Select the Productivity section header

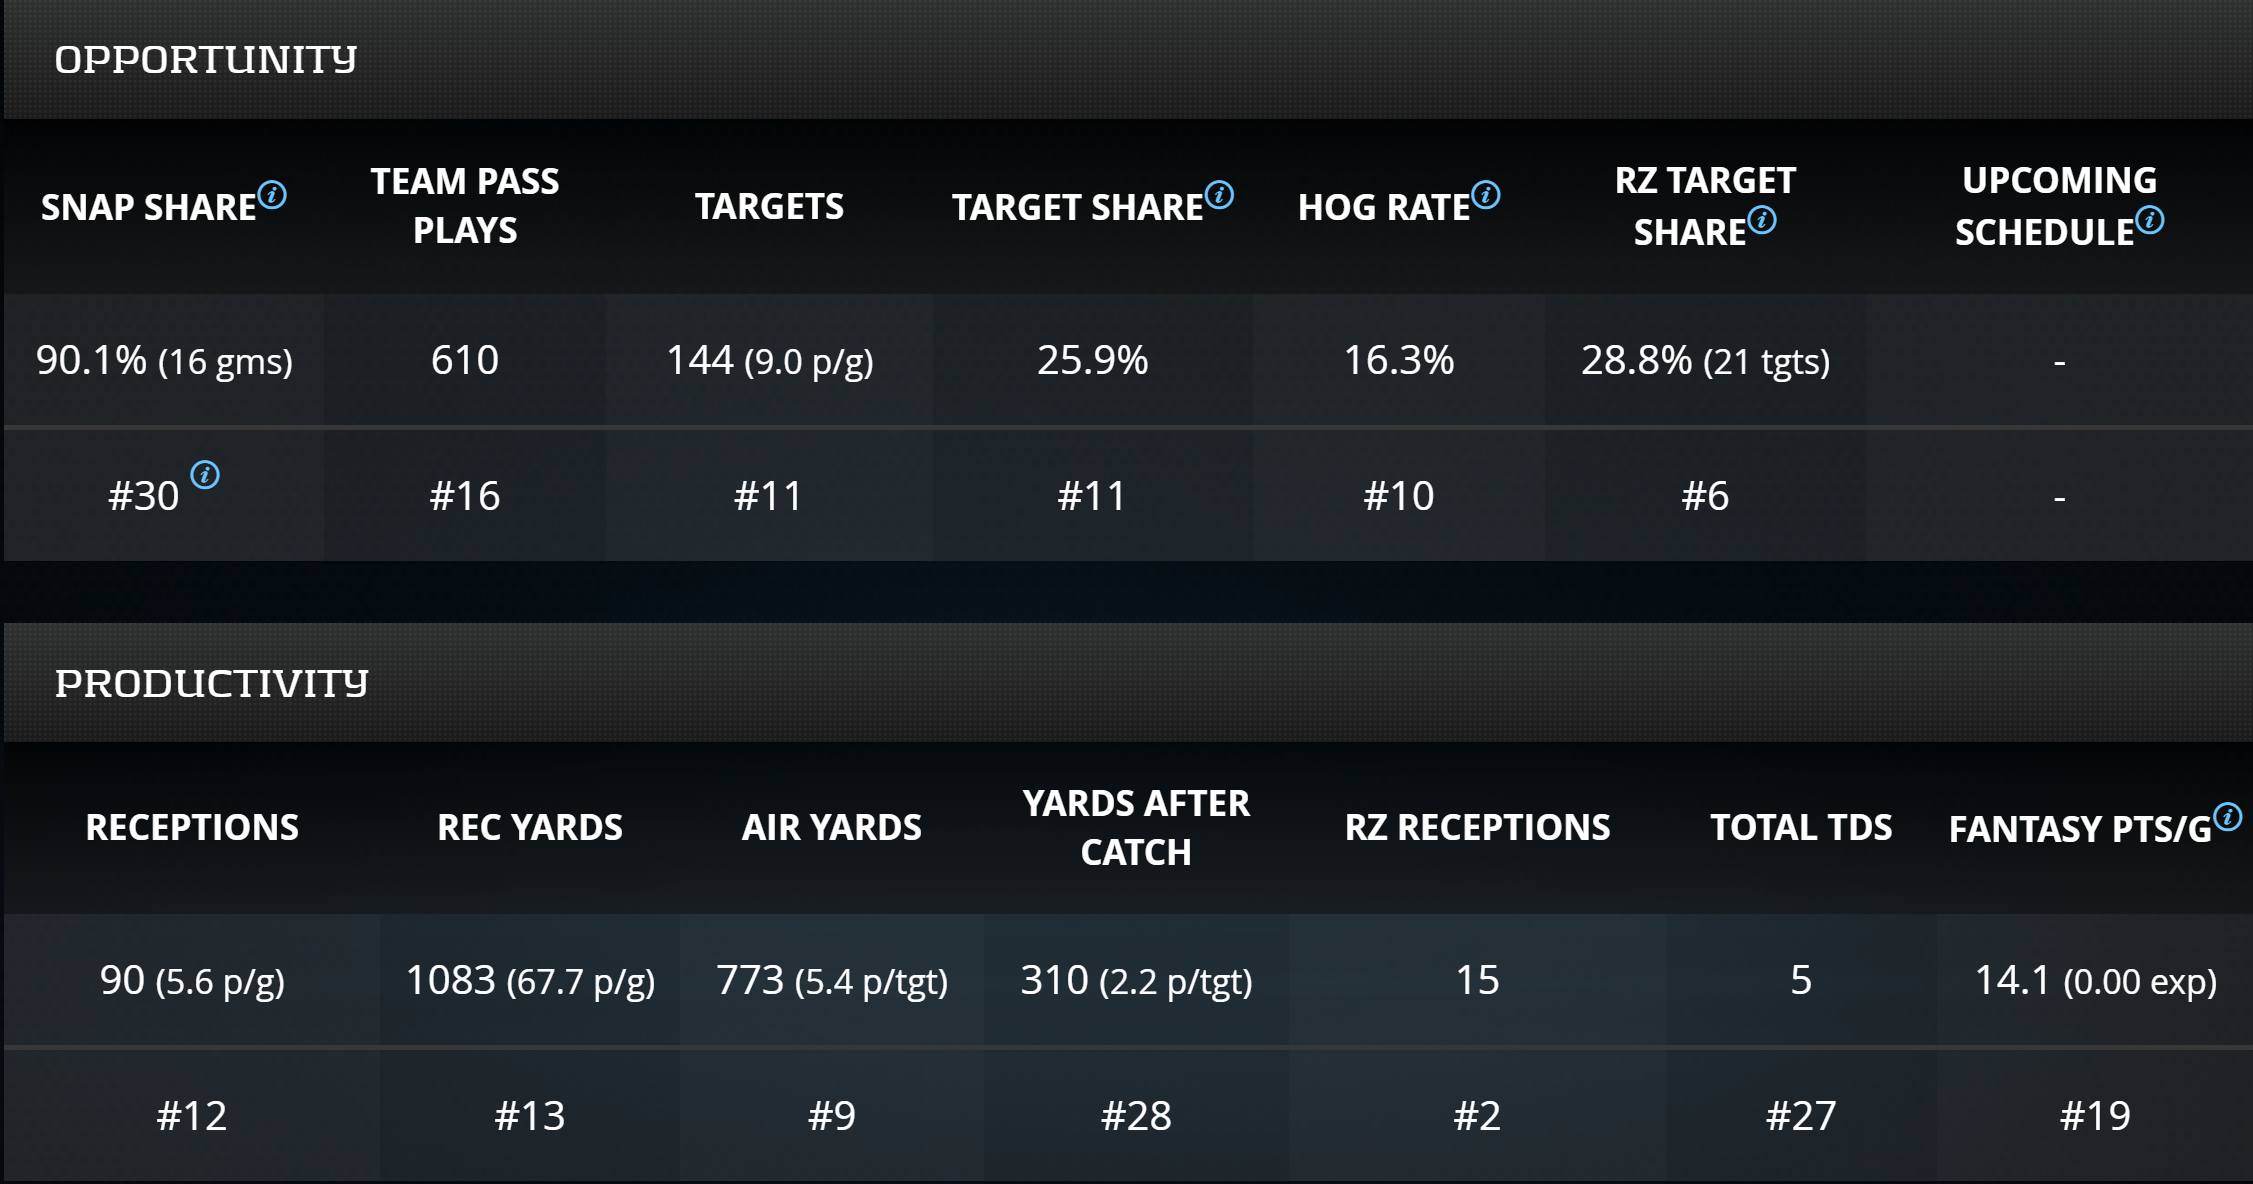pos(211,683)
